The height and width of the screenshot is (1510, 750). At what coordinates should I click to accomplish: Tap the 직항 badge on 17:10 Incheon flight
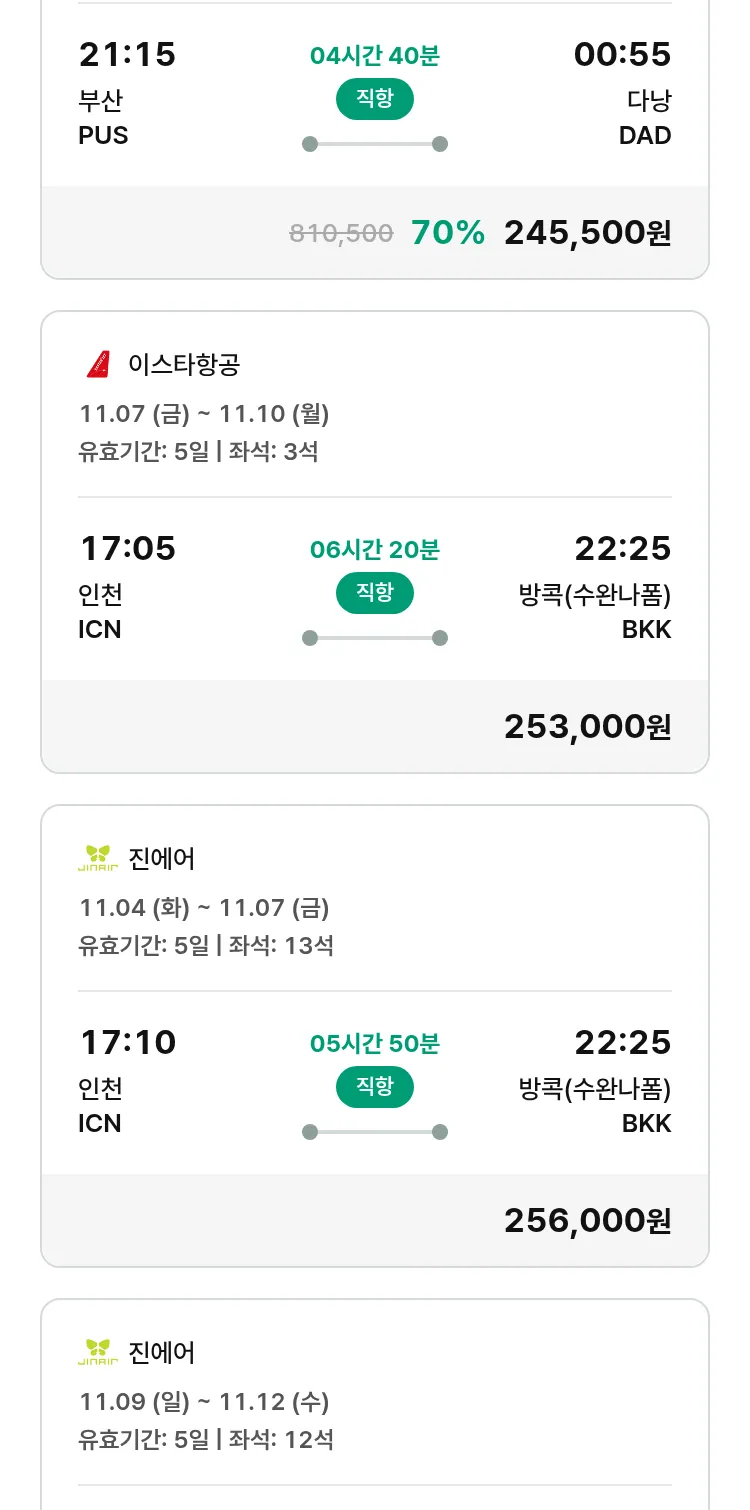374,1087
